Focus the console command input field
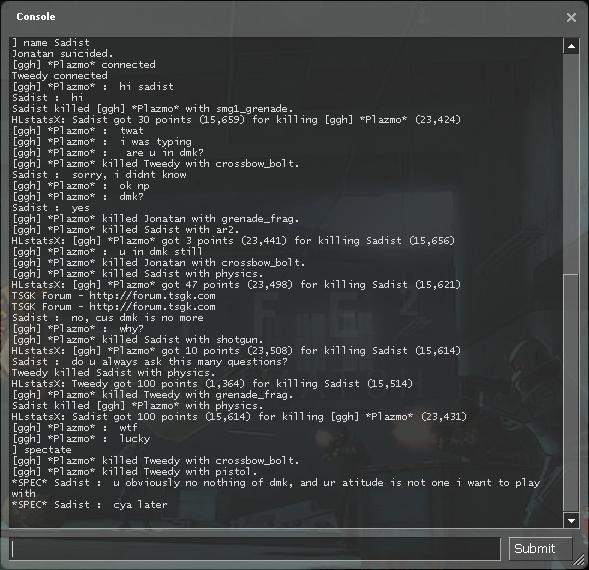Image resolution: width=589 pixels, height=570 pixels. (255, 549)
